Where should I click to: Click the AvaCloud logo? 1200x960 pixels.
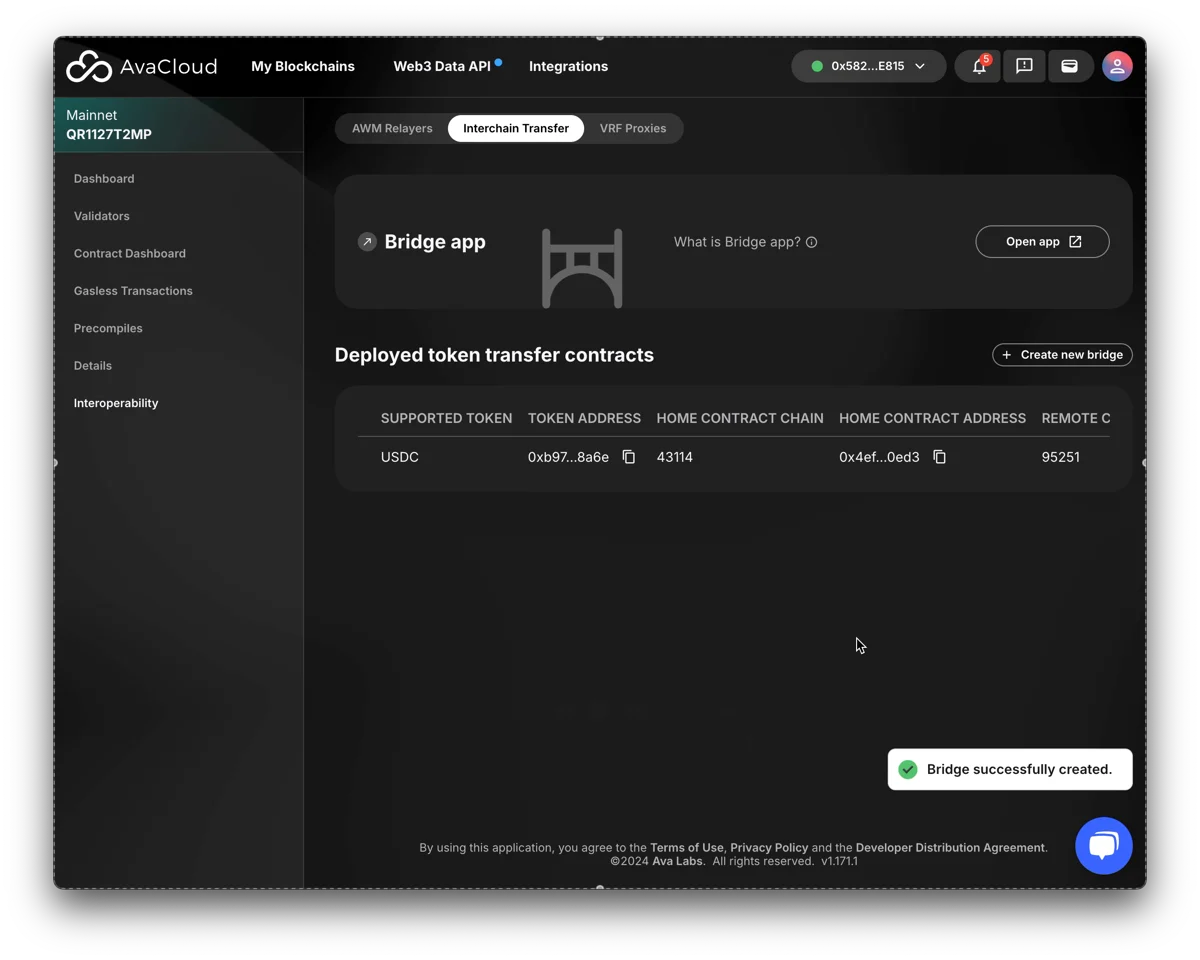[141, 67]
